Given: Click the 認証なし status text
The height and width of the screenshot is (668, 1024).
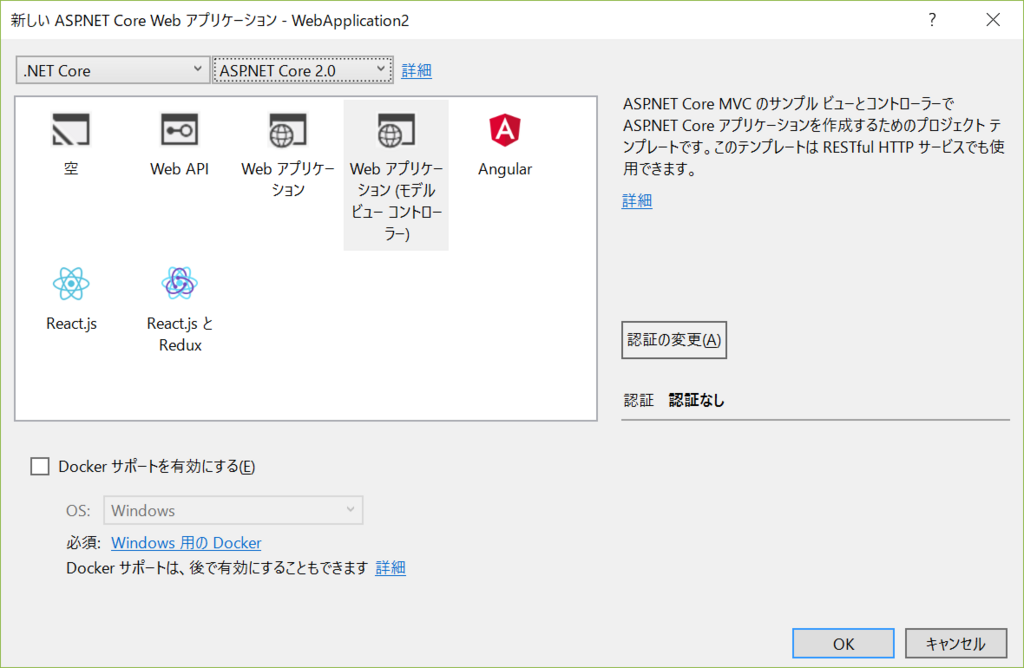Looking at the screenshot, I should [696, 400].
